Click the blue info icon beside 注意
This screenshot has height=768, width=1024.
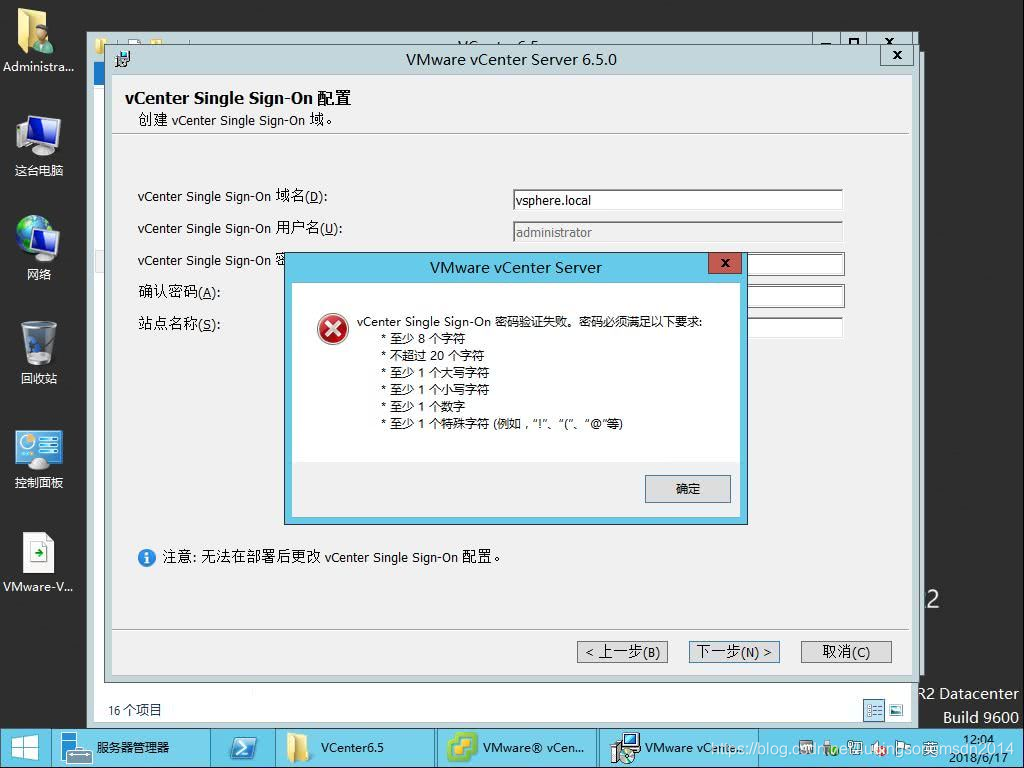146,557
